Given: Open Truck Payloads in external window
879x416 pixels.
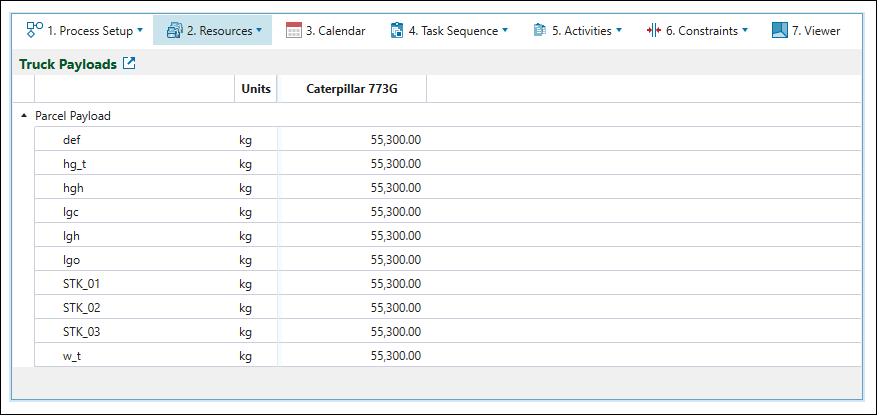Looking at the screenshot, I should pyautogui.click(x=129, y=64).
